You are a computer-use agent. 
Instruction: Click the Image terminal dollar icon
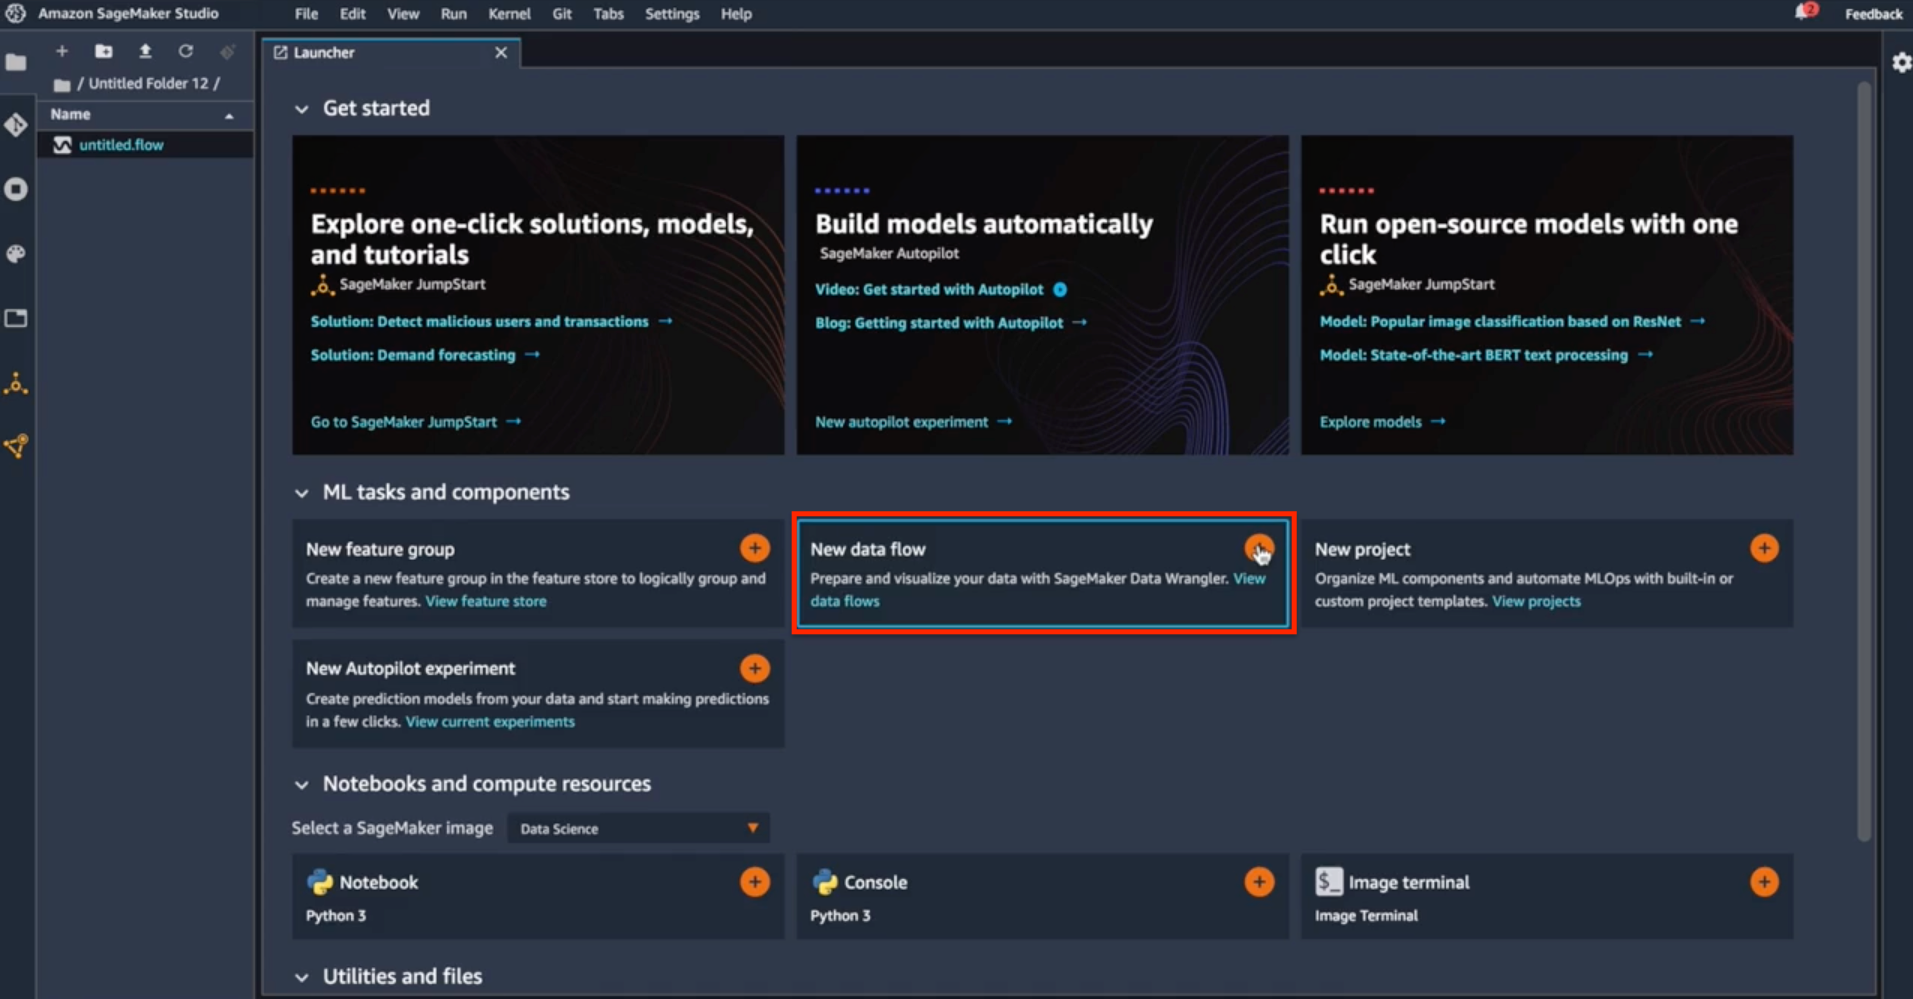tap(1328, 881)
